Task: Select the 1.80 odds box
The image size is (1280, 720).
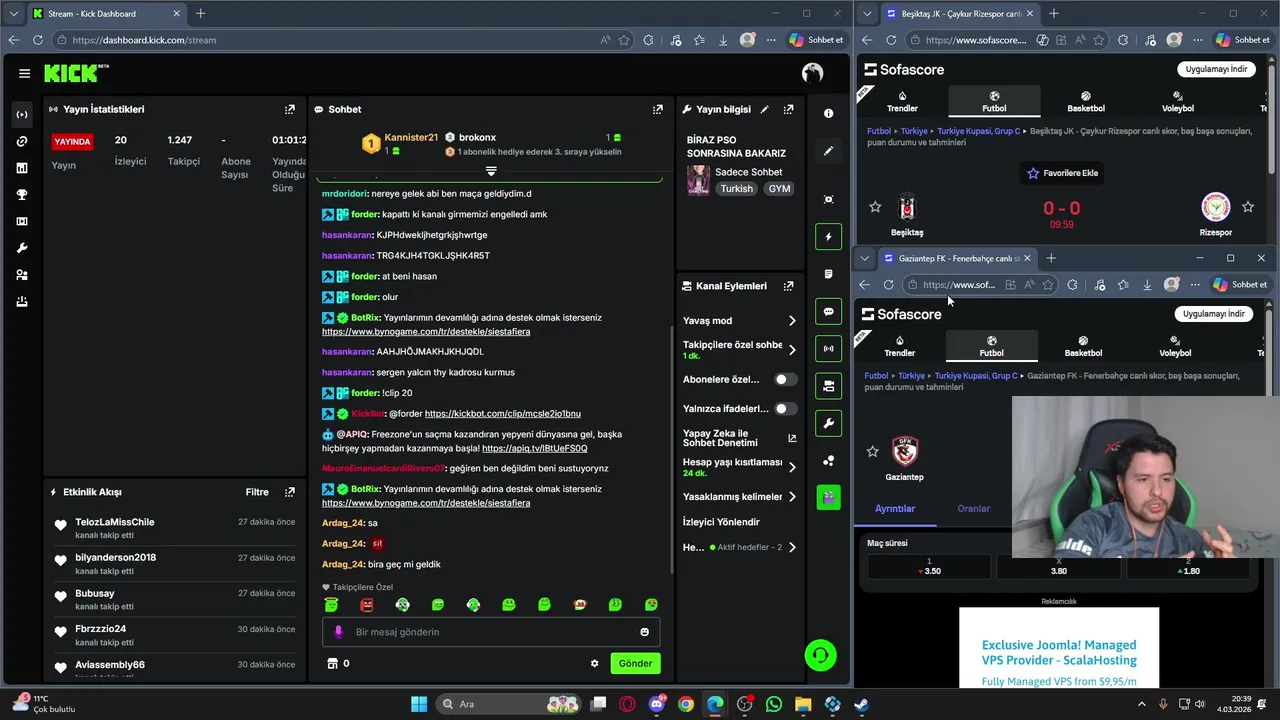Action: (1188, 567)
